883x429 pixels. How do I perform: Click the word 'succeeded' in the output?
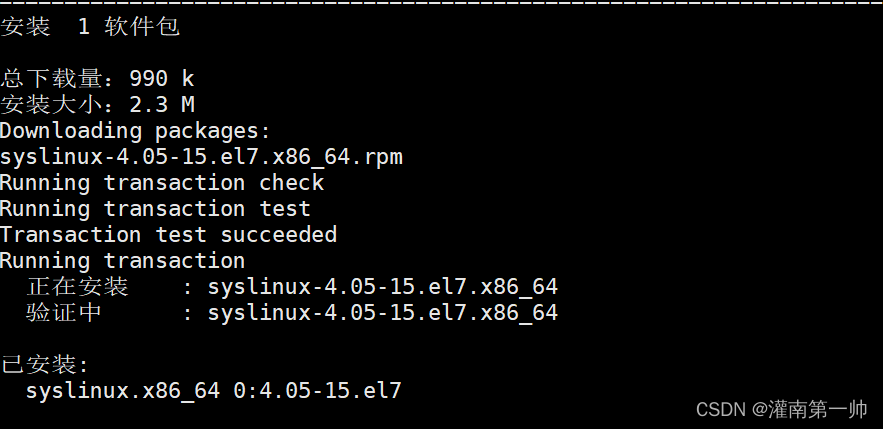278,235
